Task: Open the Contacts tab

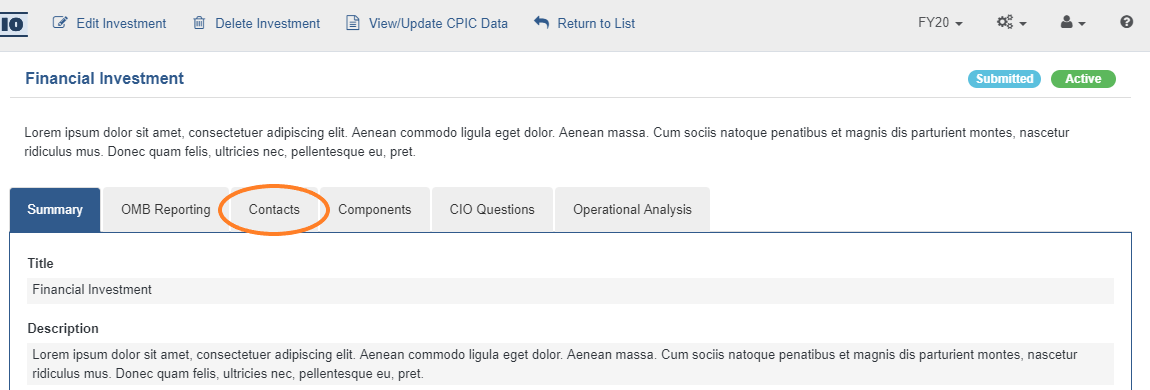Action: pos(274,210)
